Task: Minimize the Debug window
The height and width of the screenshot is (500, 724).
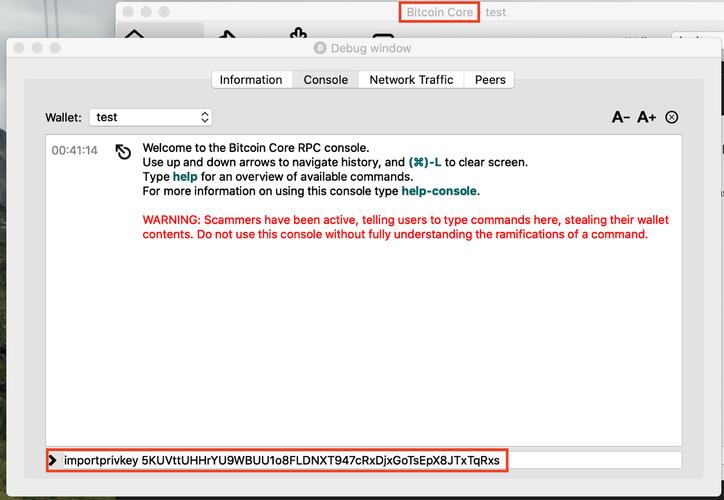Action: [x=37, y=48]
